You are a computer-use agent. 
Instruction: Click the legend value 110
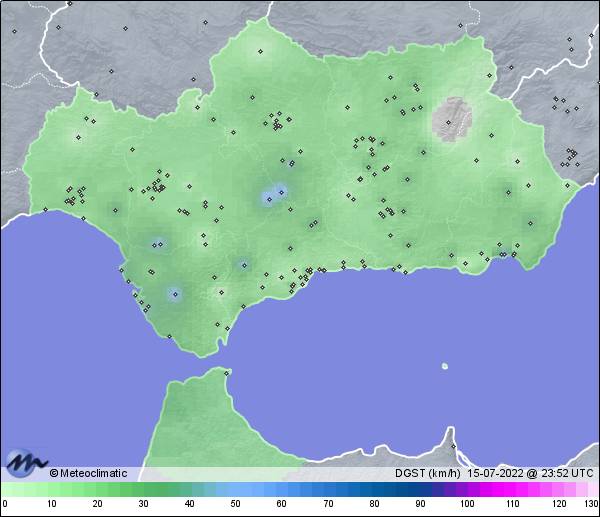coord(513,504)
